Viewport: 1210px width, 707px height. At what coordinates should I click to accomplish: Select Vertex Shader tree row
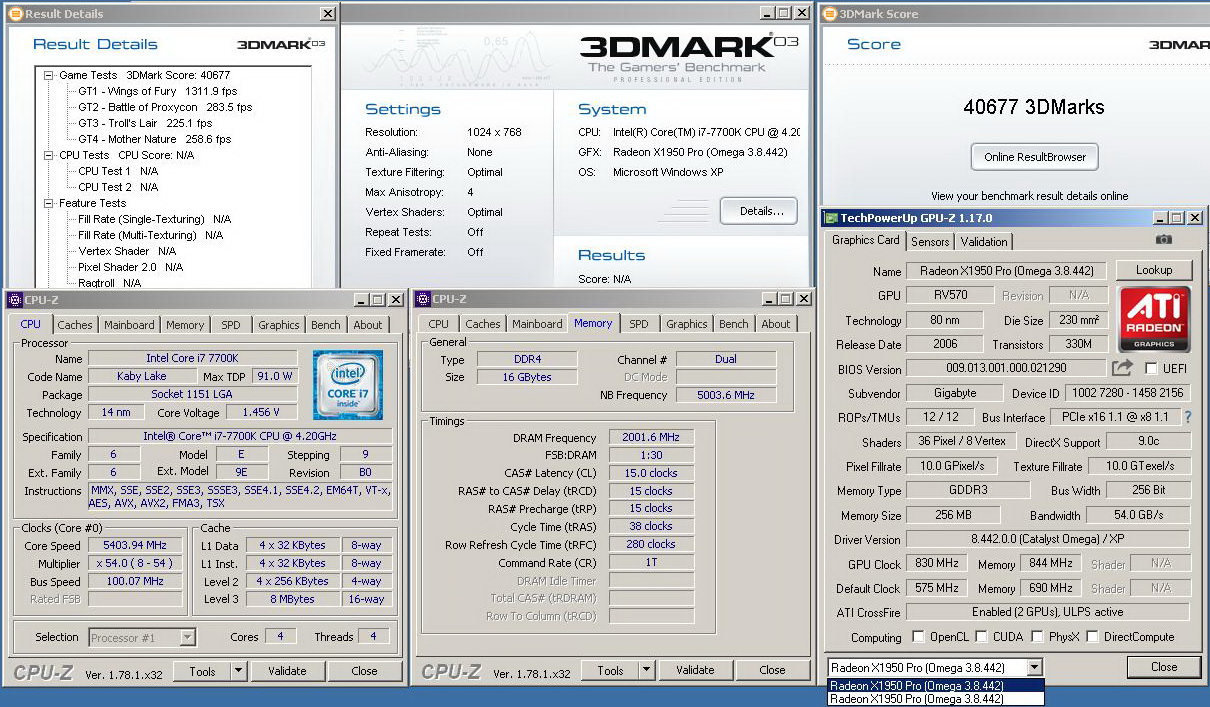point(127,251)
